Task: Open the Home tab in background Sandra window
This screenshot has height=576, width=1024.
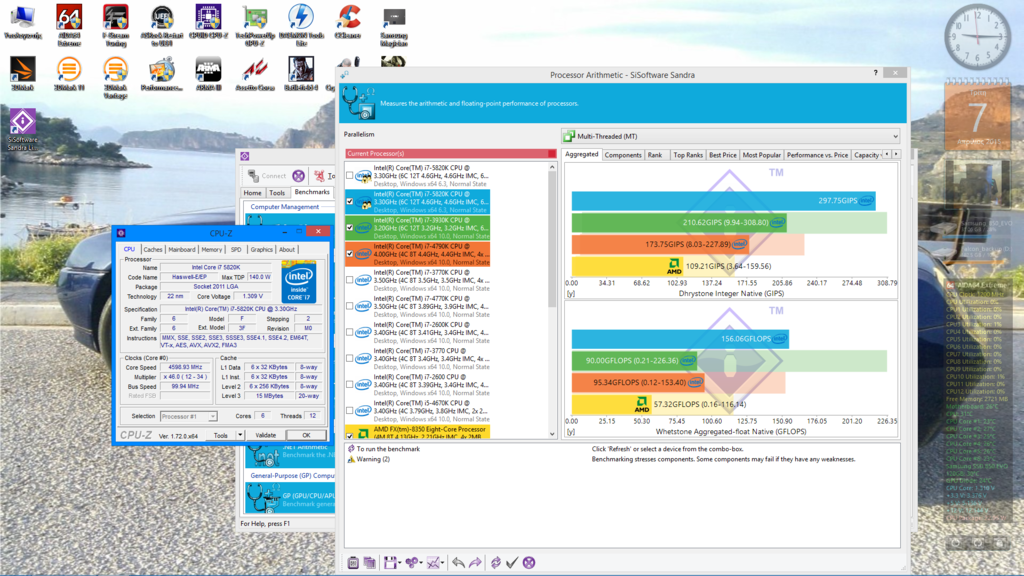Action: click(x=252, y=193)
